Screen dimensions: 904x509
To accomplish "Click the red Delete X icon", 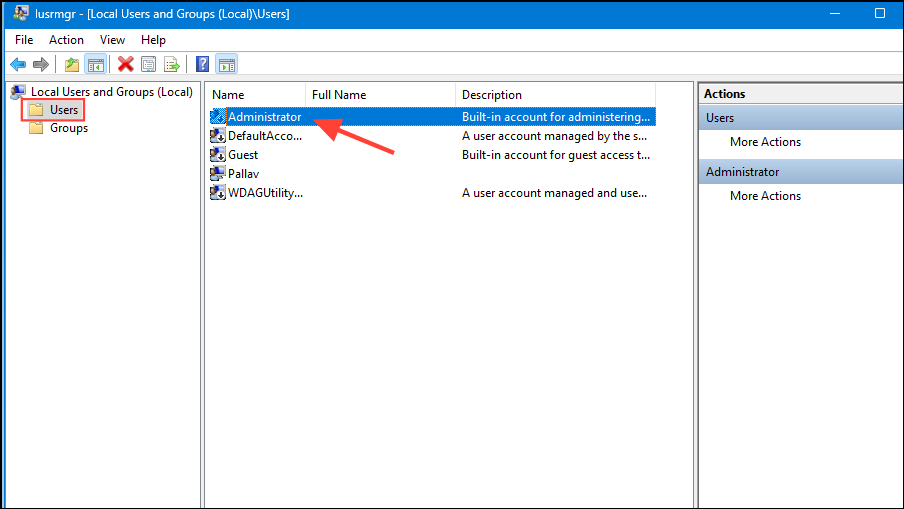I will [125, 64].
